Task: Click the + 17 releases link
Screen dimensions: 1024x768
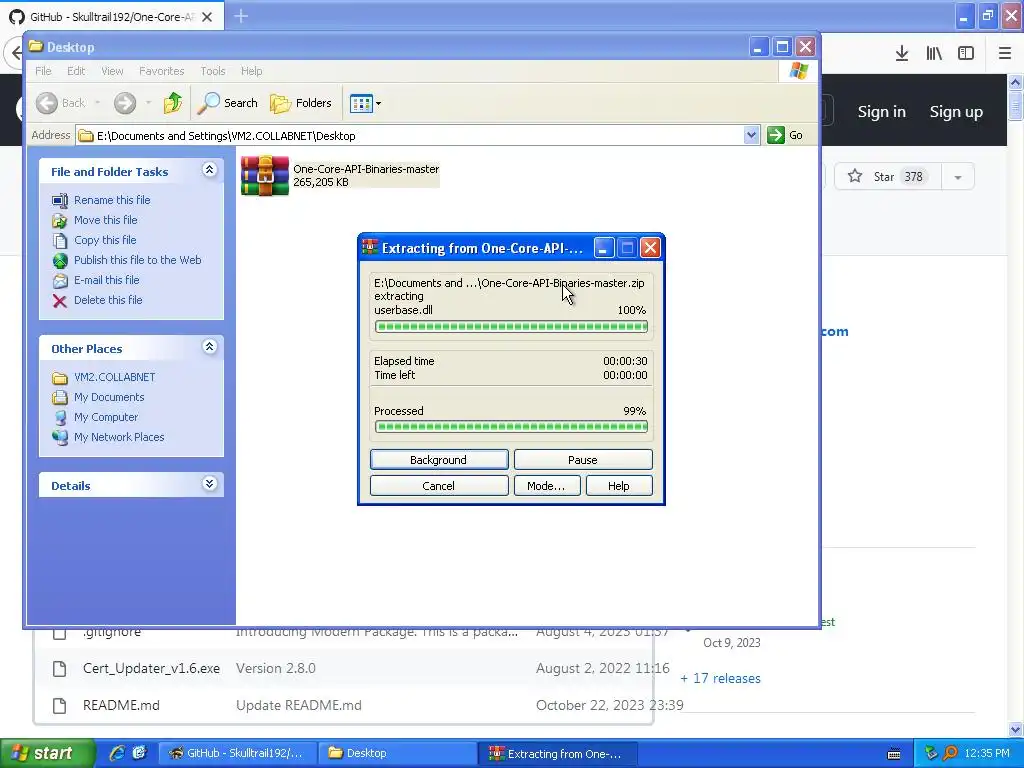Action: click(720, 679)
